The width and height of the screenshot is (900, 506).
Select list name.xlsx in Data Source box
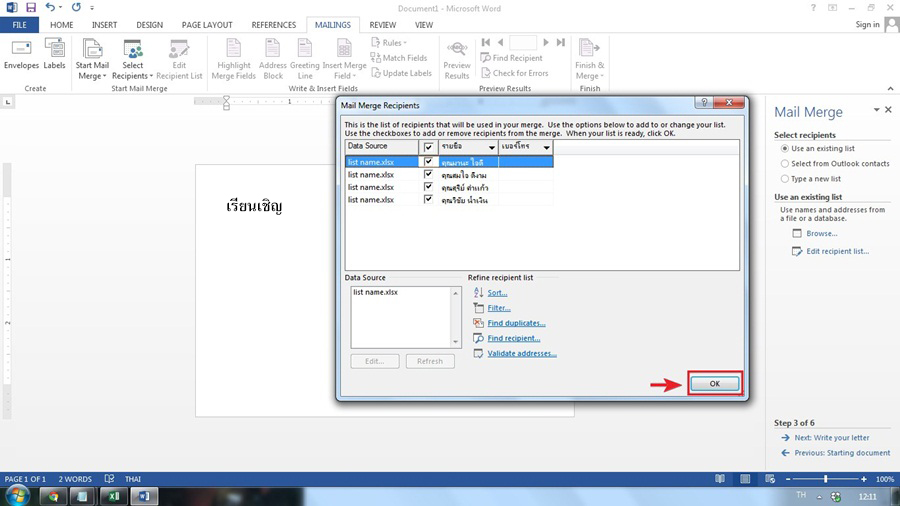click(375, 292)
